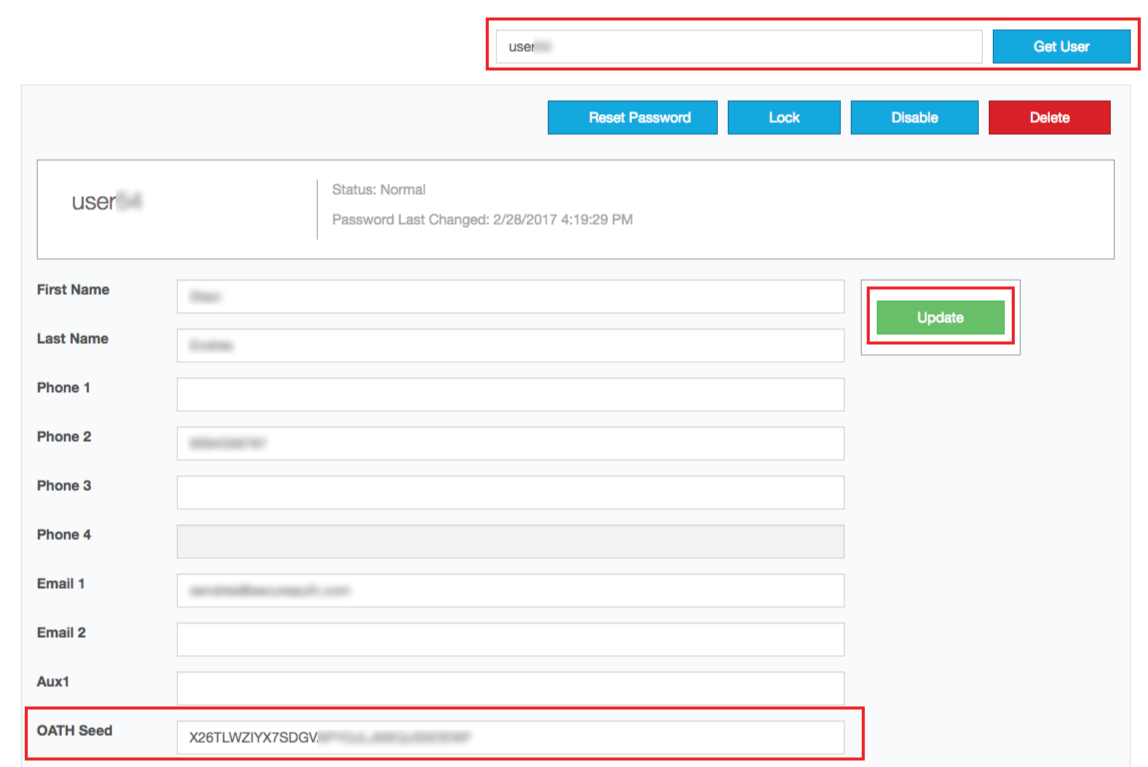
Task: Click the OATH Seed value field
Action: tap(510, 738)
